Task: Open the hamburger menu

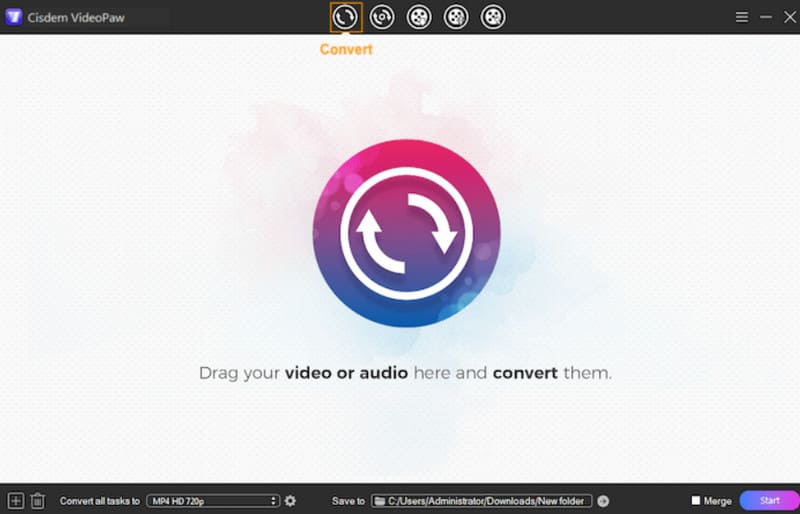Action: (742, 17)
